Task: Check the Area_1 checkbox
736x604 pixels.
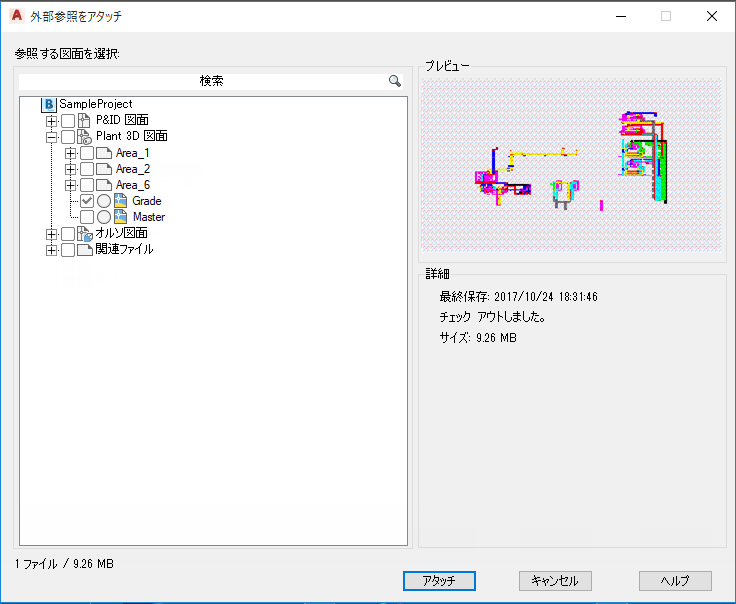Action: tap(87, 153)
